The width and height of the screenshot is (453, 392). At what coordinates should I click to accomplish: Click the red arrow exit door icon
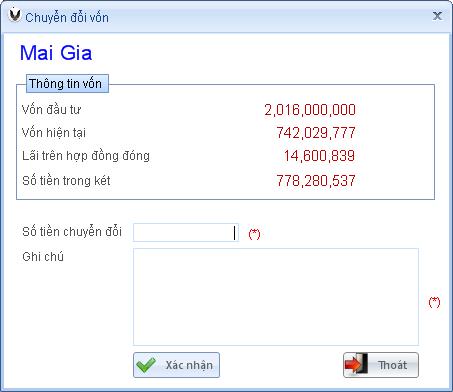point(356,364)
